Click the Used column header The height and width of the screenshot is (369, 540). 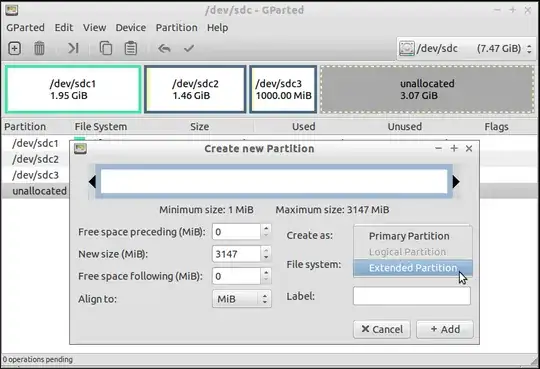(303, 126)
